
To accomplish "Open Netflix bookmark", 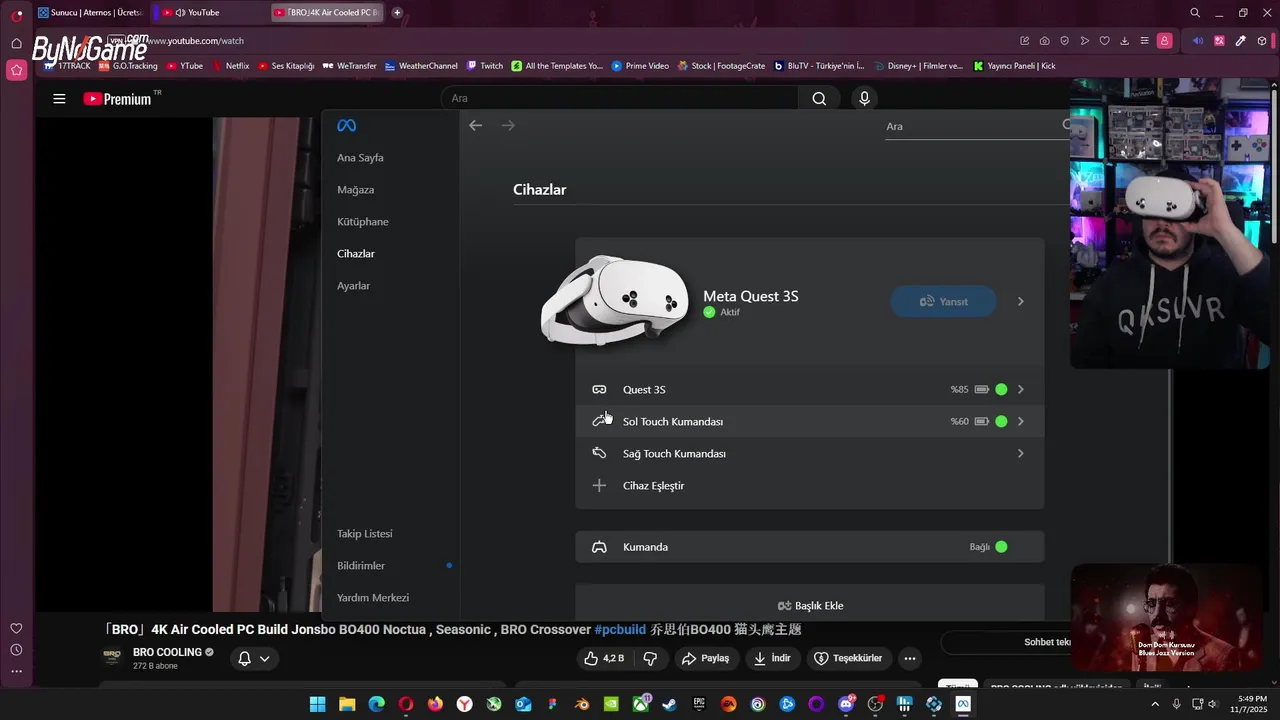I will pyautogui.click(x=231, y=66).
